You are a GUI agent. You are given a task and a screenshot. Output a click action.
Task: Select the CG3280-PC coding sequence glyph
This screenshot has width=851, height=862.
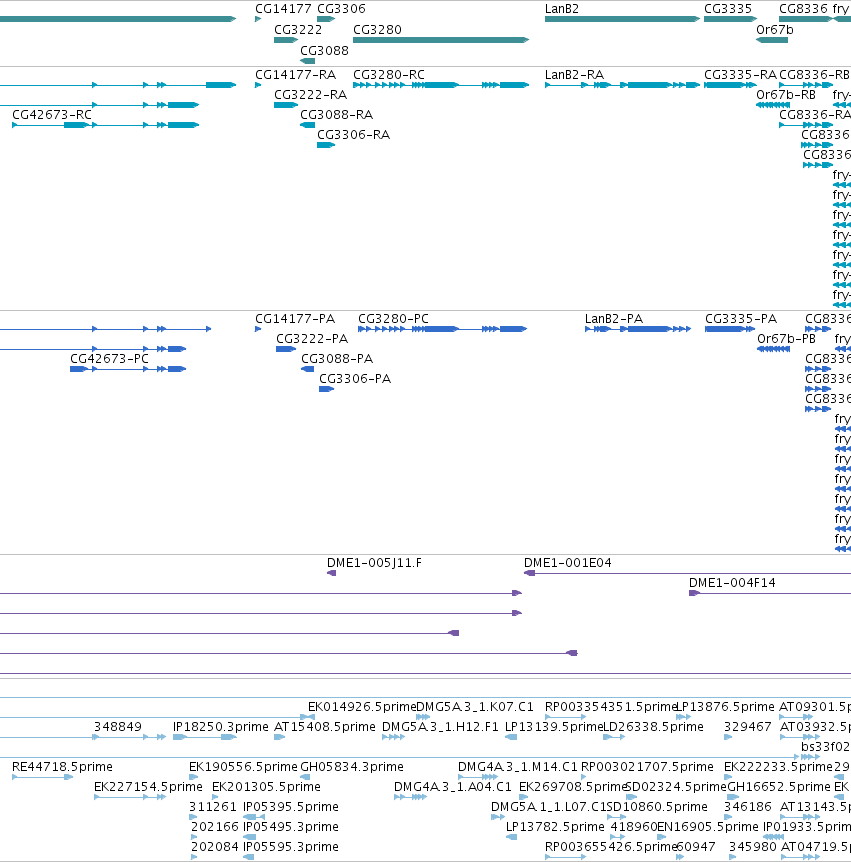[443, 329]
